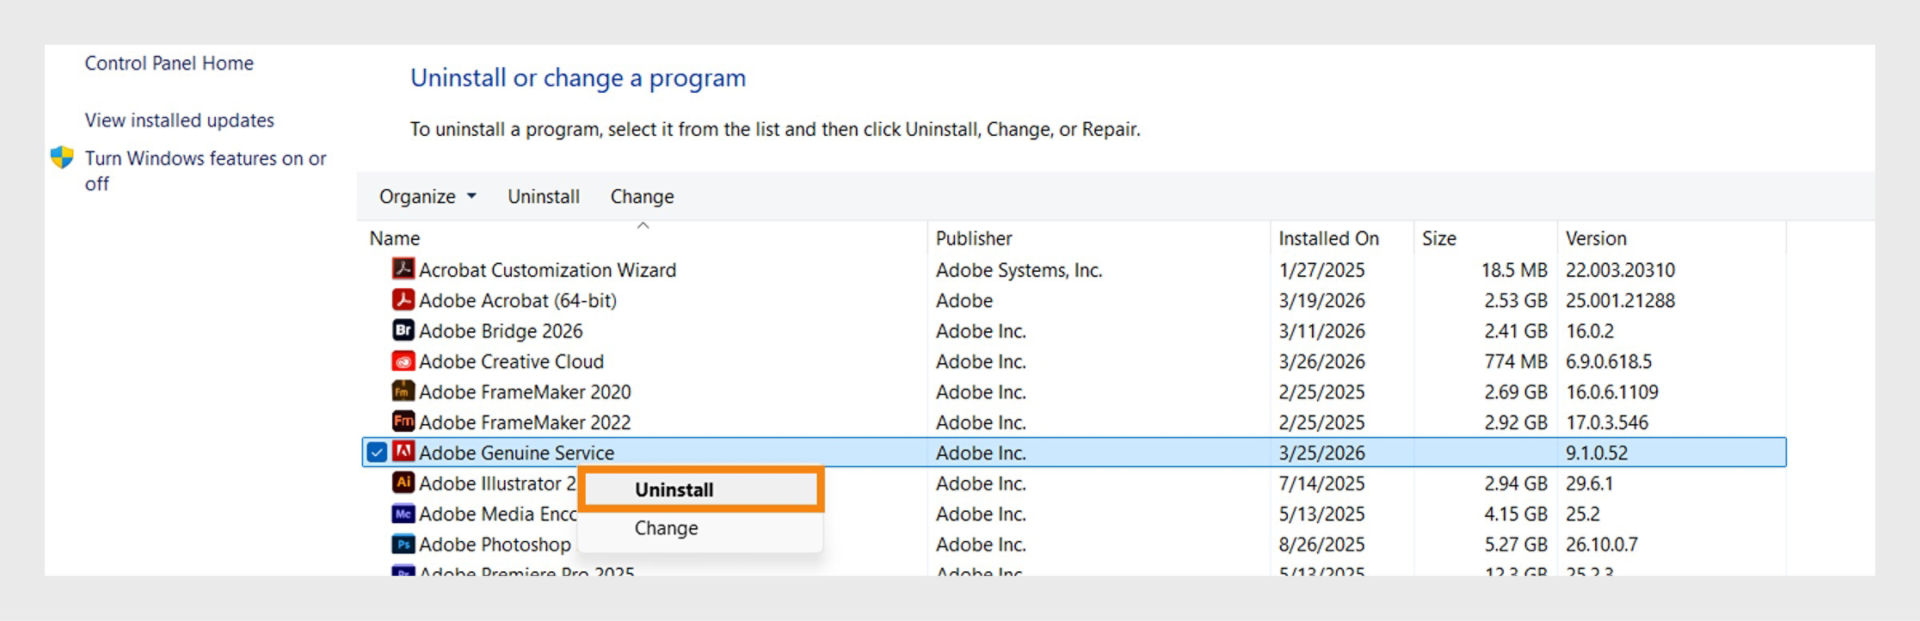Click the Adobe FrameMaker 2022 icon
This screenshot has width=1920, height=621.
pos(403,422)
